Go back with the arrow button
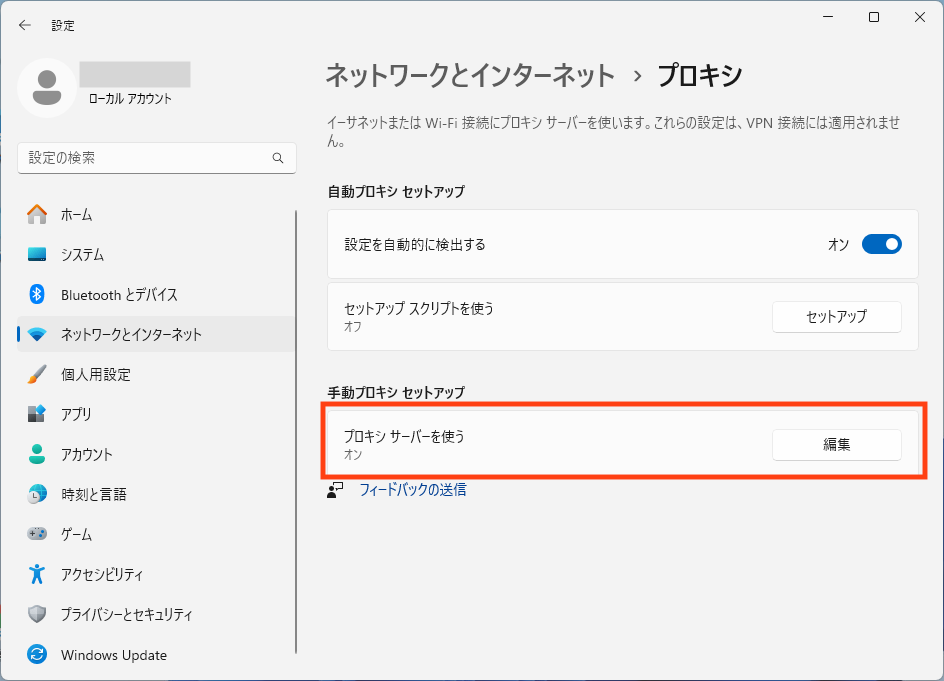Image resolution: width=944 pixels, height=681 pixels. [25, 25]
